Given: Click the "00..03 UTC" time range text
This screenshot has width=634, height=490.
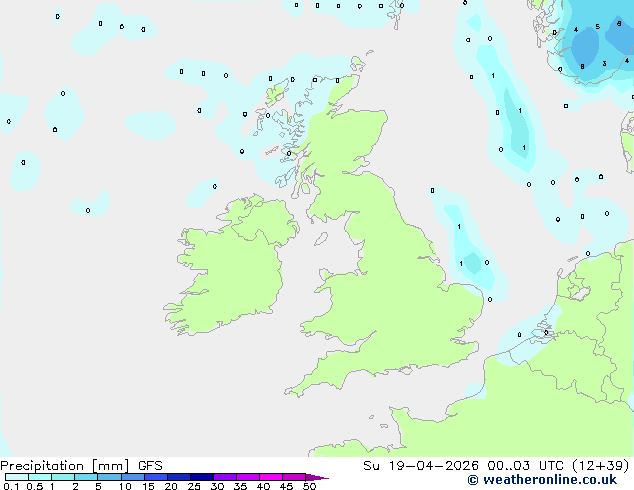Looking at the screenshot, I should coord(526,466).
